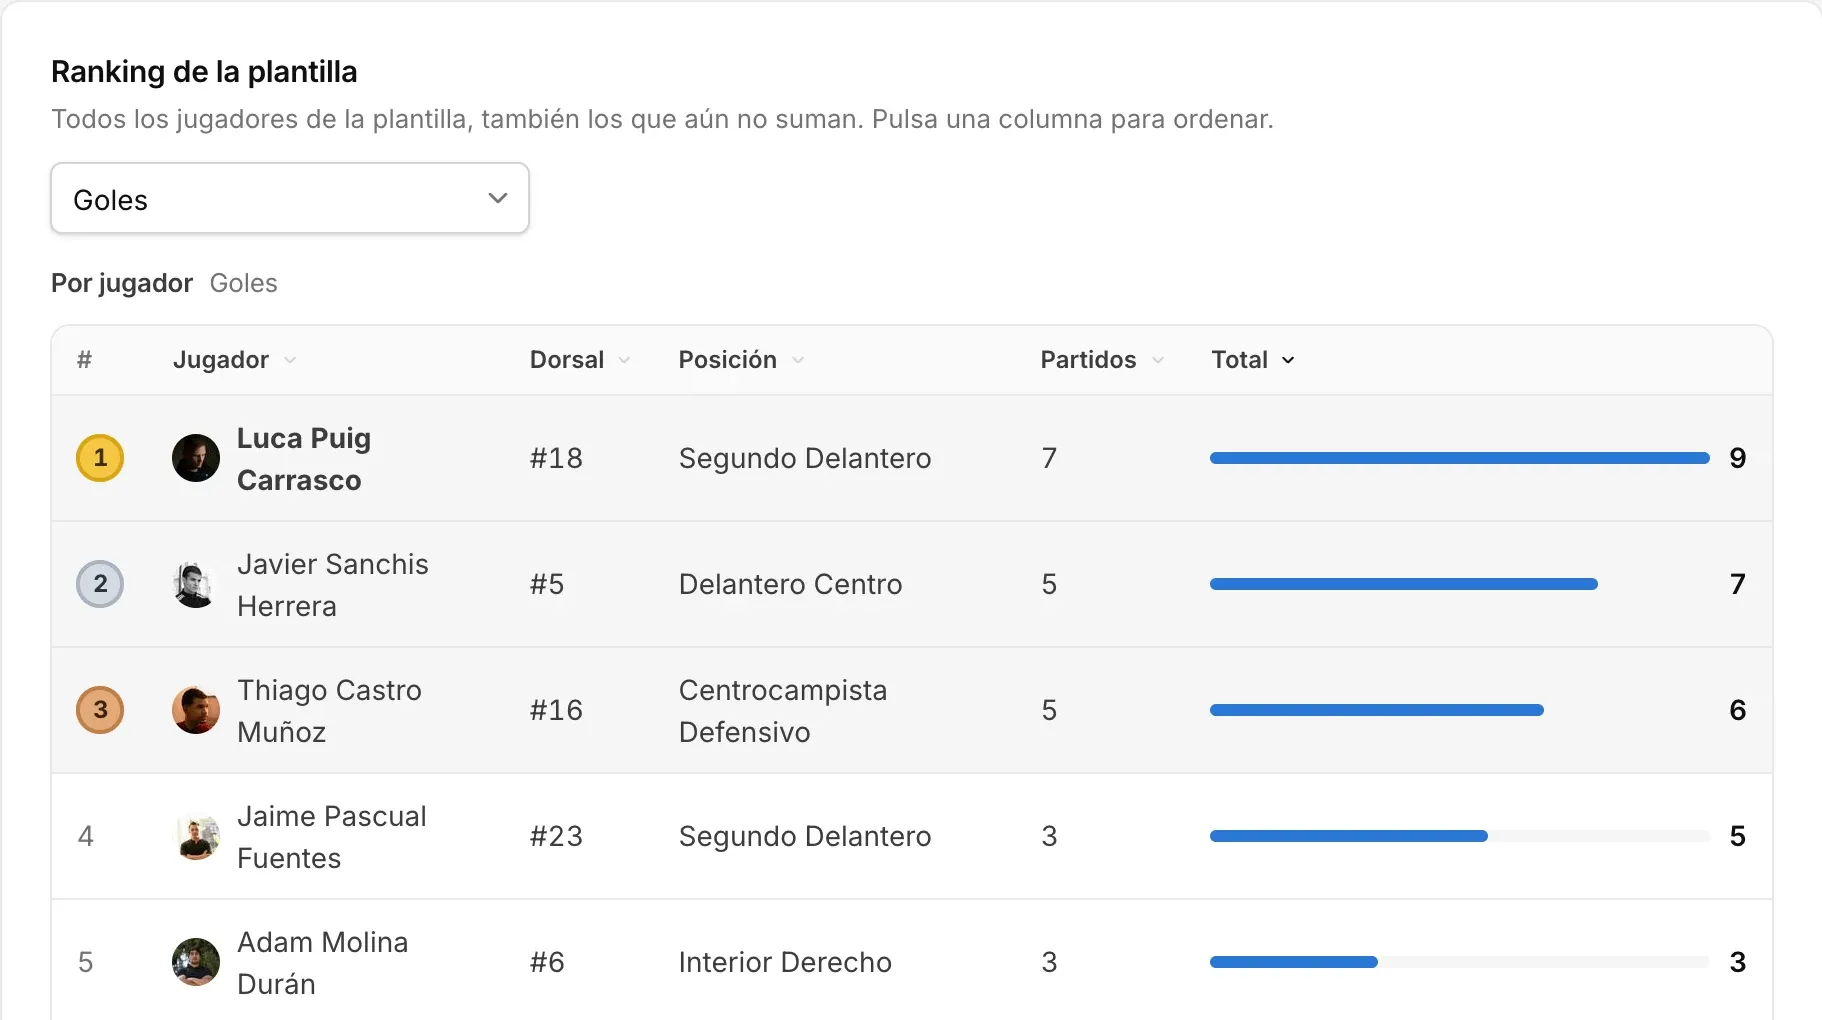Select player name Thiago Castro Muñoz
Viewport: 1822px width, 1020px height.
point(330,711)
